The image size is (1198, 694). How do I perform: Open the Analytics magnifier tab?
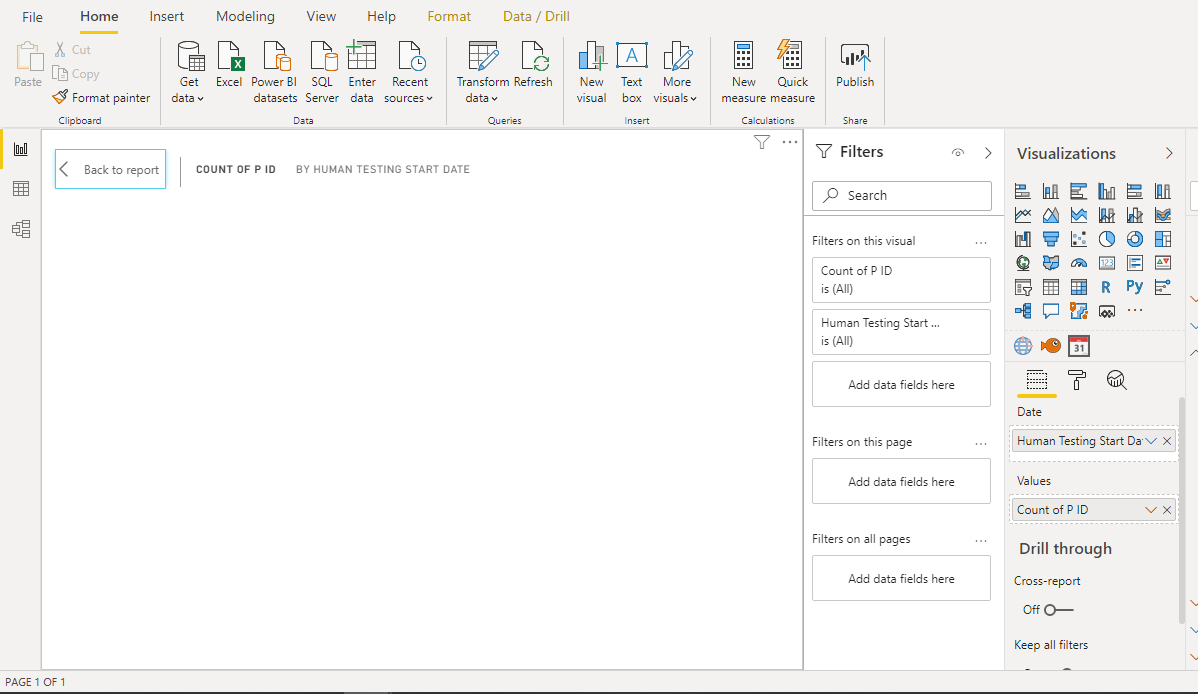(x=1116, y=380)
